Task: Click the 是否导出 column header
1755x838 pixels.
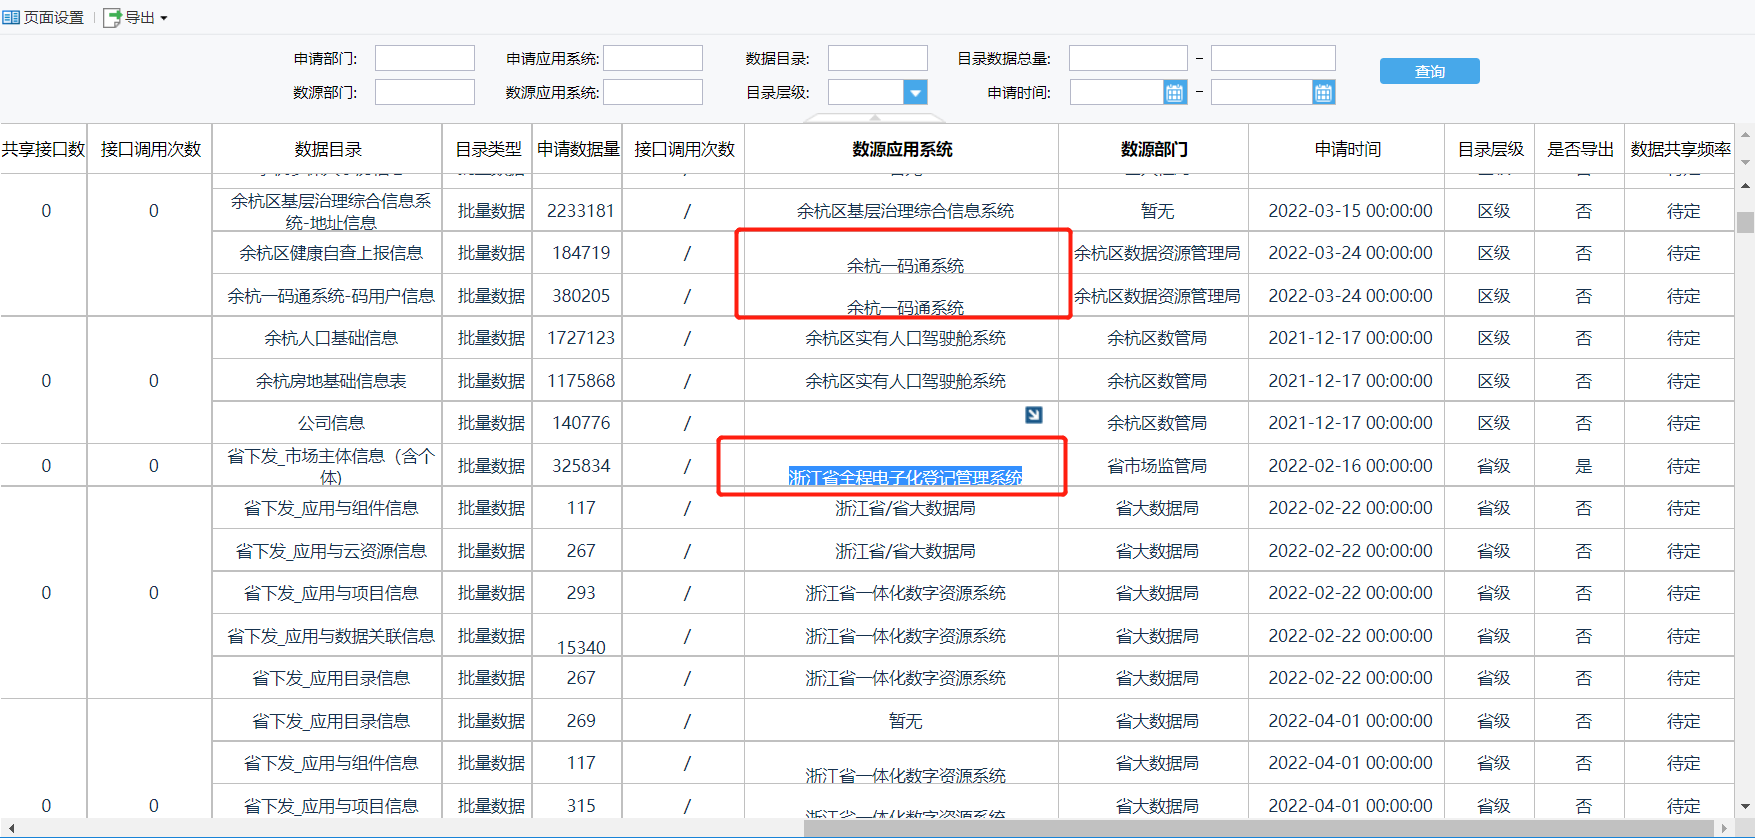Action: [x=1580, y=149]
